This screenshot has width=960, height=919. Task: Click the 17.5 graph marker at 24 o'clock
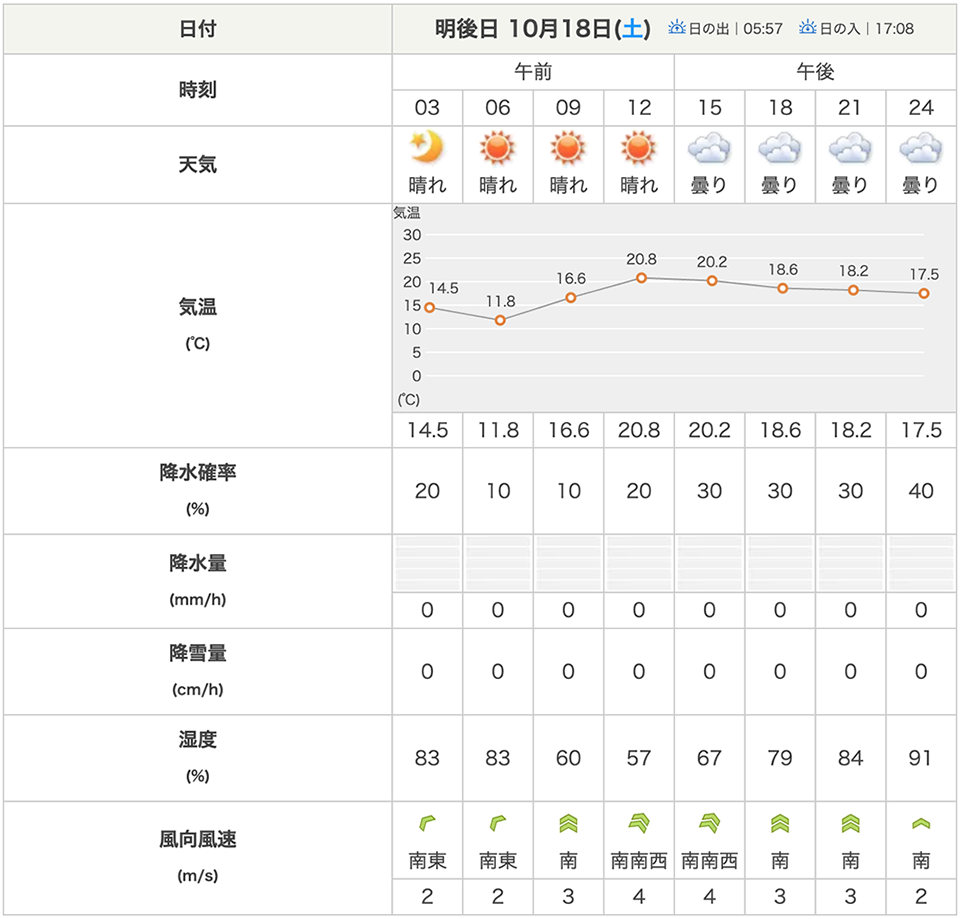(x=924, y=293)
